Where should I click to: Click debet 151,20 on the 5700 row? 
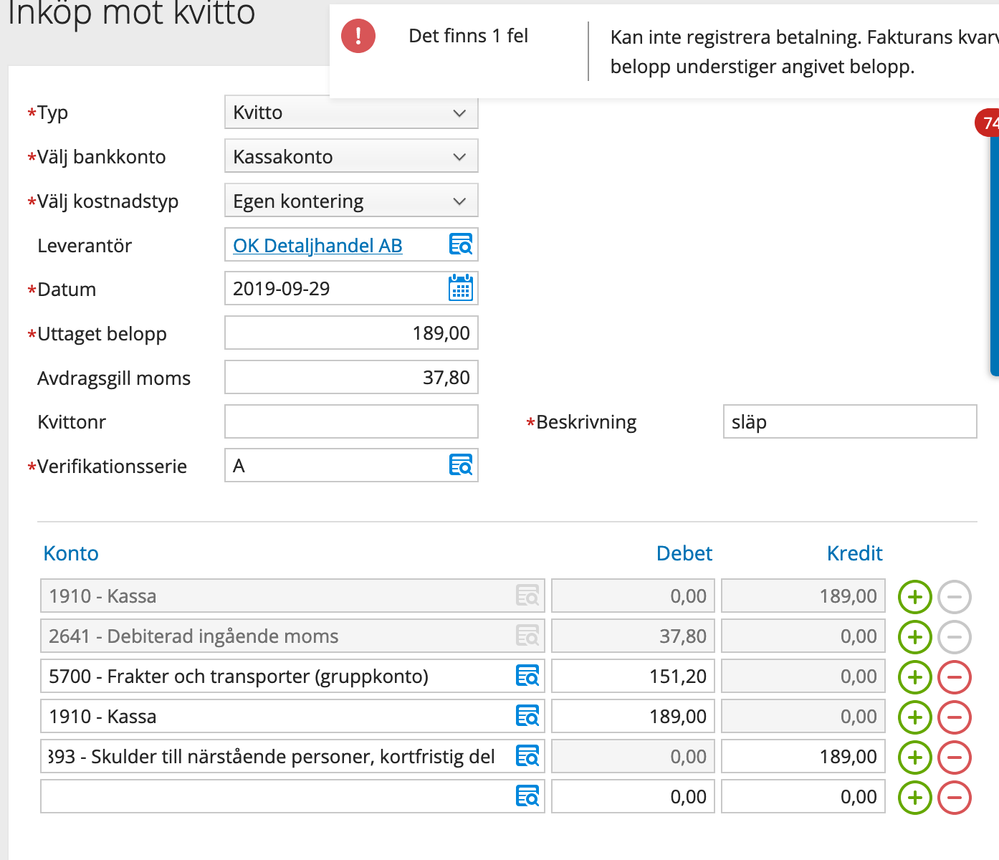point(633,676)
